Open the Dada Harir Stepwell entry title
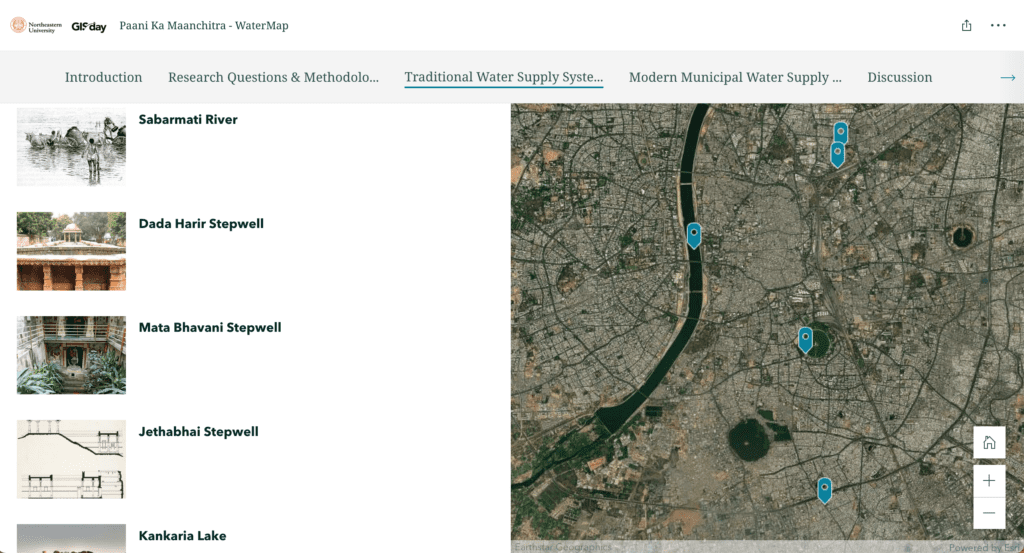 tap(201, 223)
